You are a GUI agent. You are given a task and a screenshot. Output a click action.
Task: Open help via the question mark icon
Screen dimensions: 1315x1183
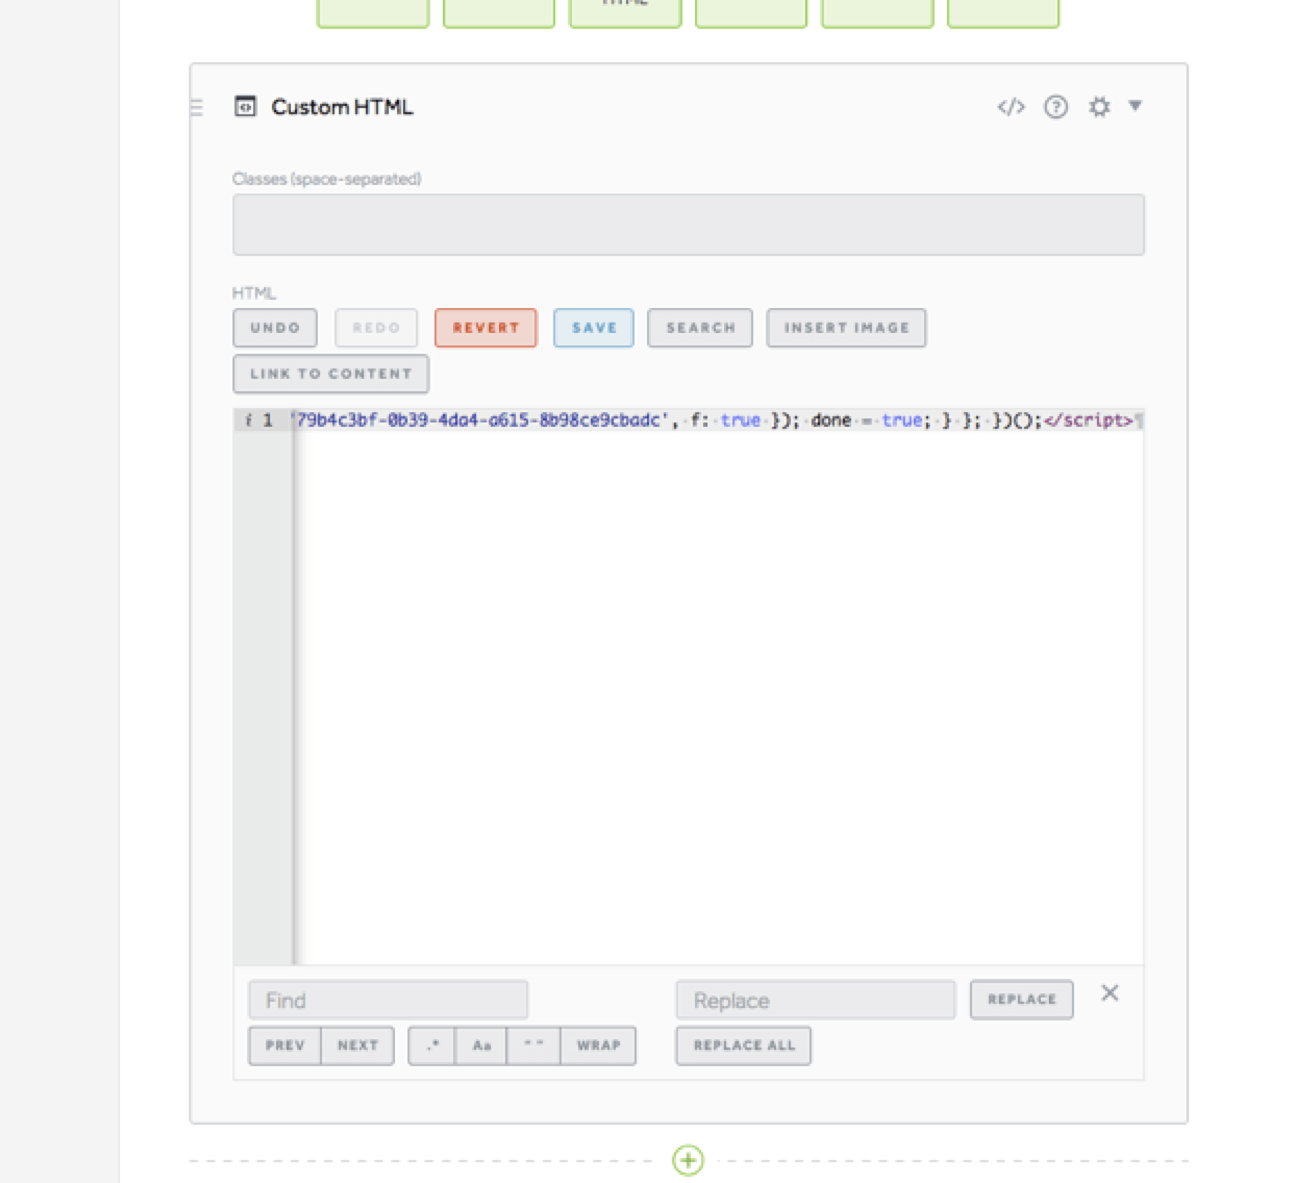(1055, 107)
